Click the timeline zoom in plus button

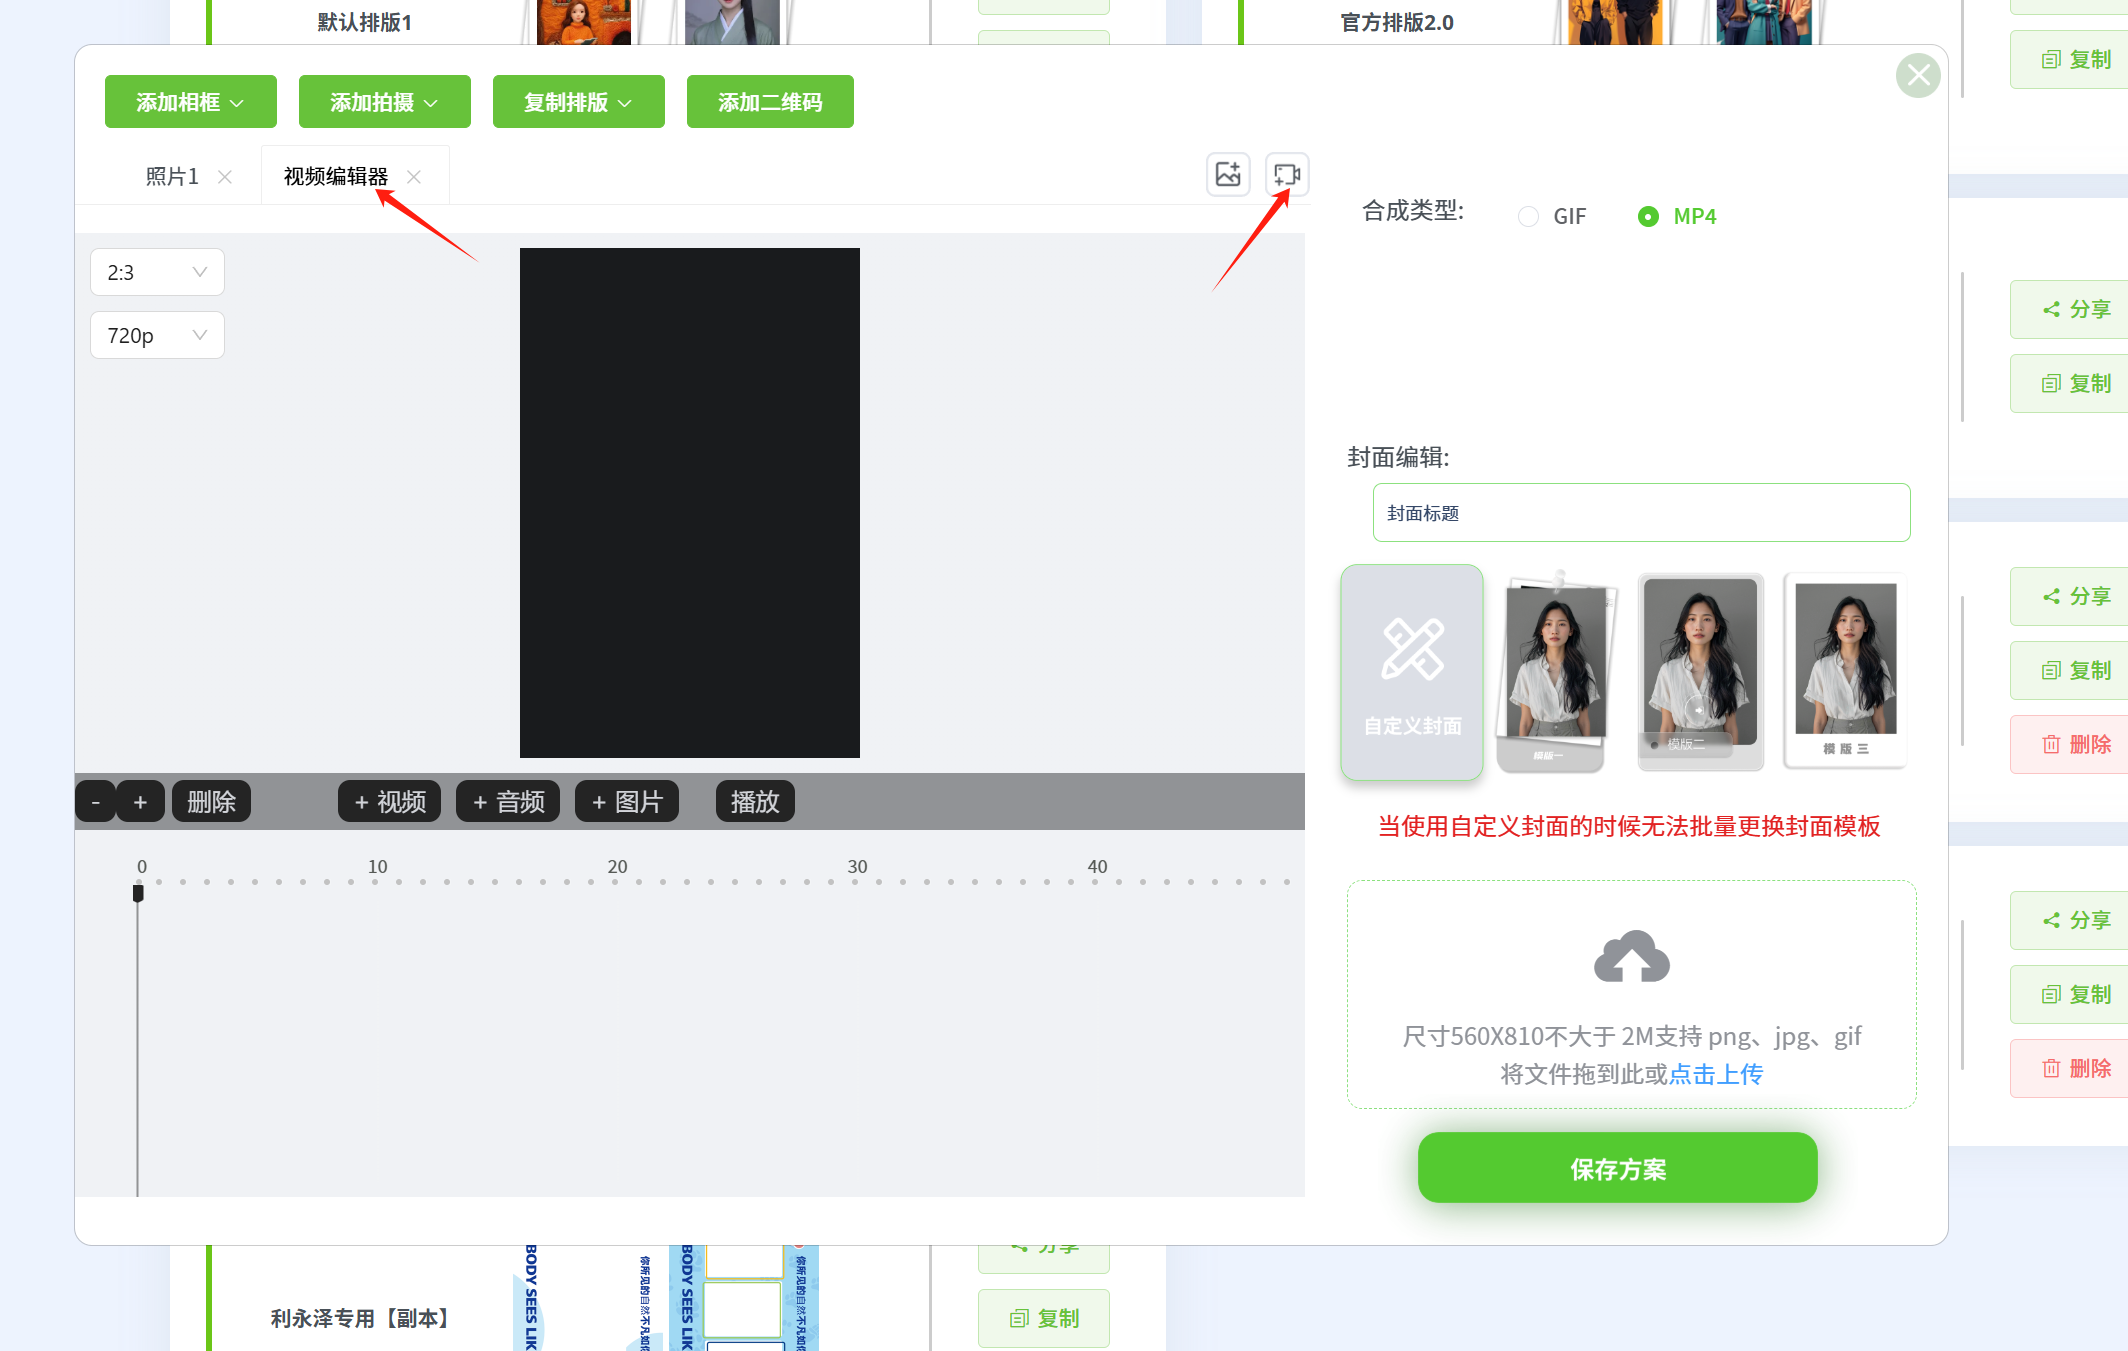141,802
